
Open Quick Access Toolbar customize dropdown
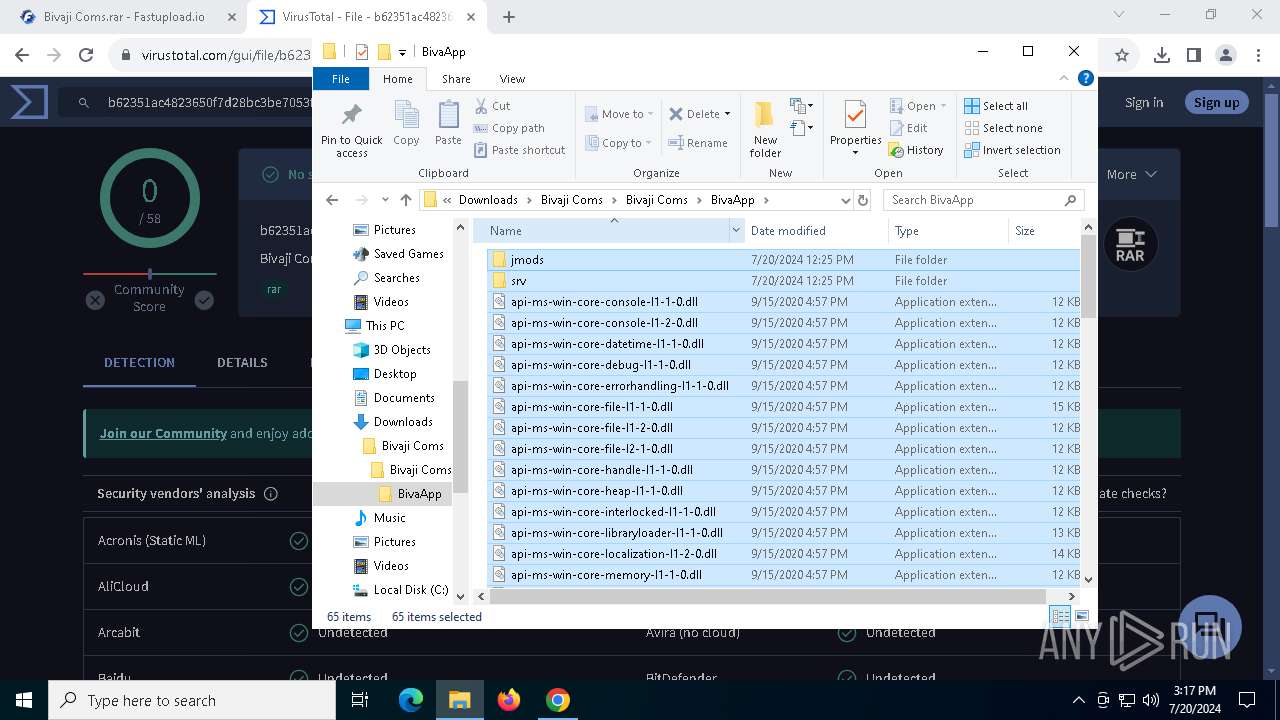pos(402,52)
